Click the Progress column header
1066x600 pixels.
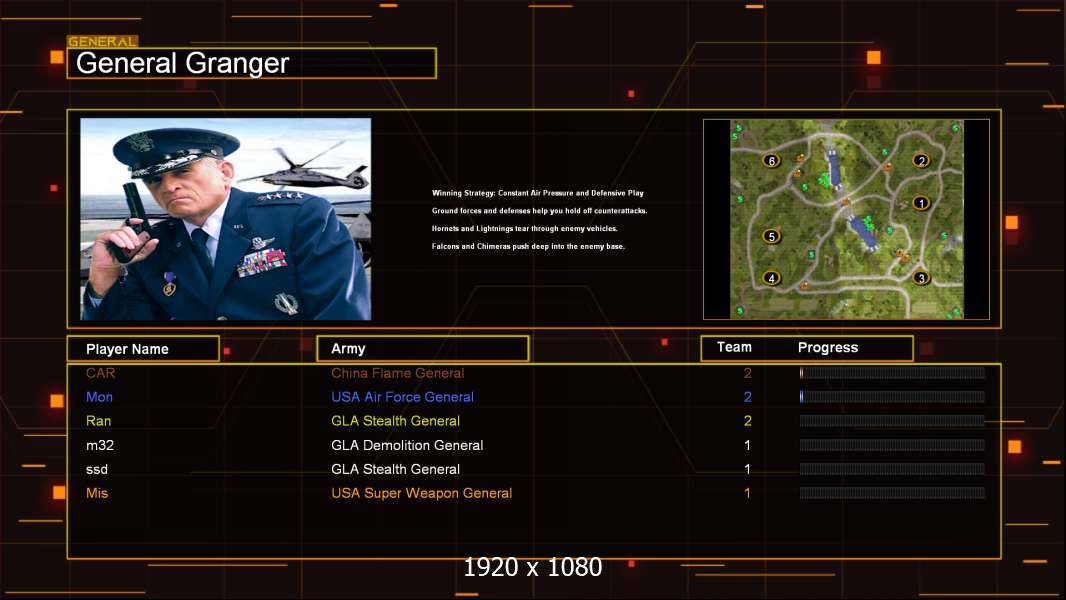pyautogui.click(x=827, y=347)
